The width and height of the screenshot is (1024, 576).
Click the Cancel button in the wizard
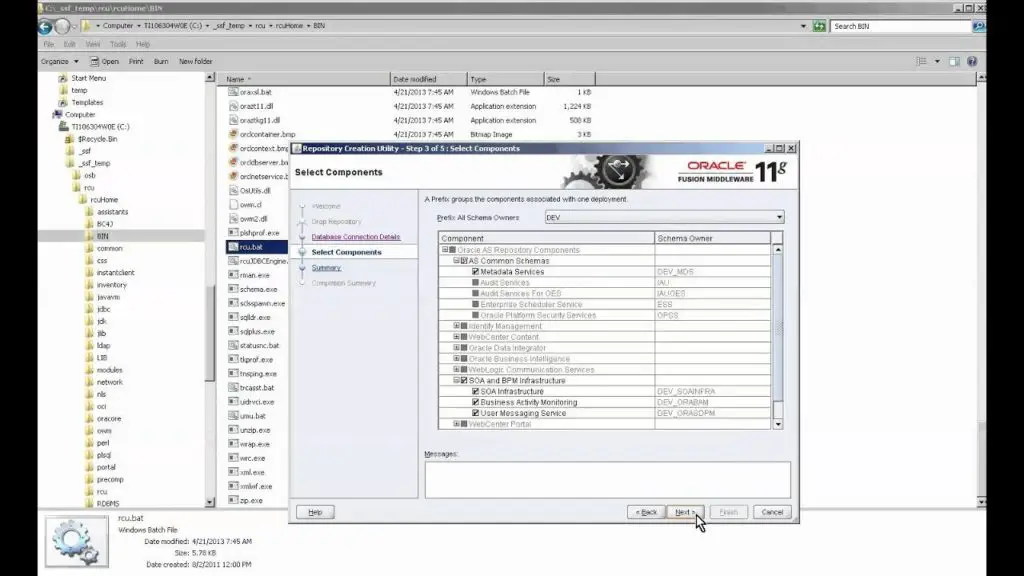(772, 512)
